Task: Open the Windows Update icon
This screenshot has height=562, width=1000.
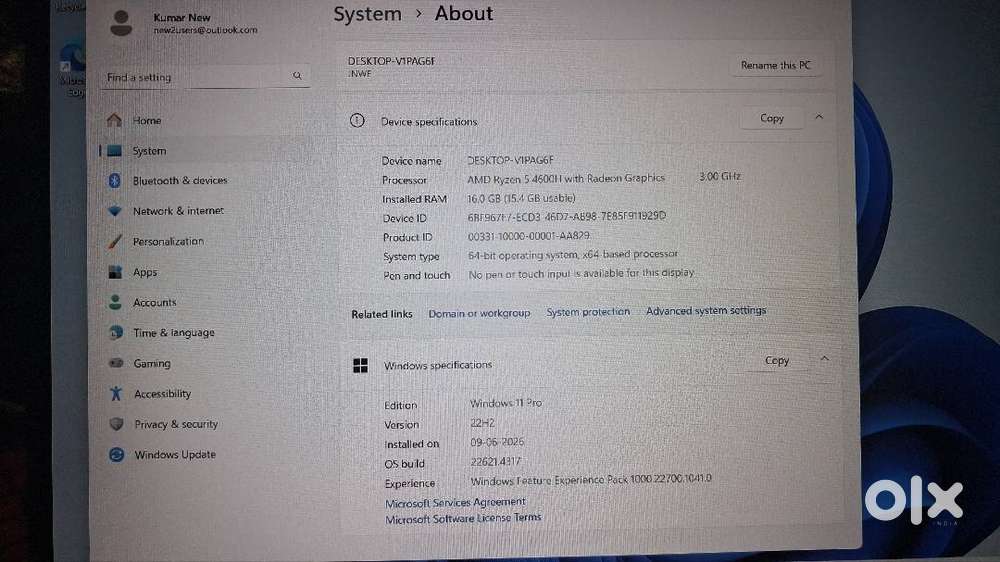Action: pos(116,454)
